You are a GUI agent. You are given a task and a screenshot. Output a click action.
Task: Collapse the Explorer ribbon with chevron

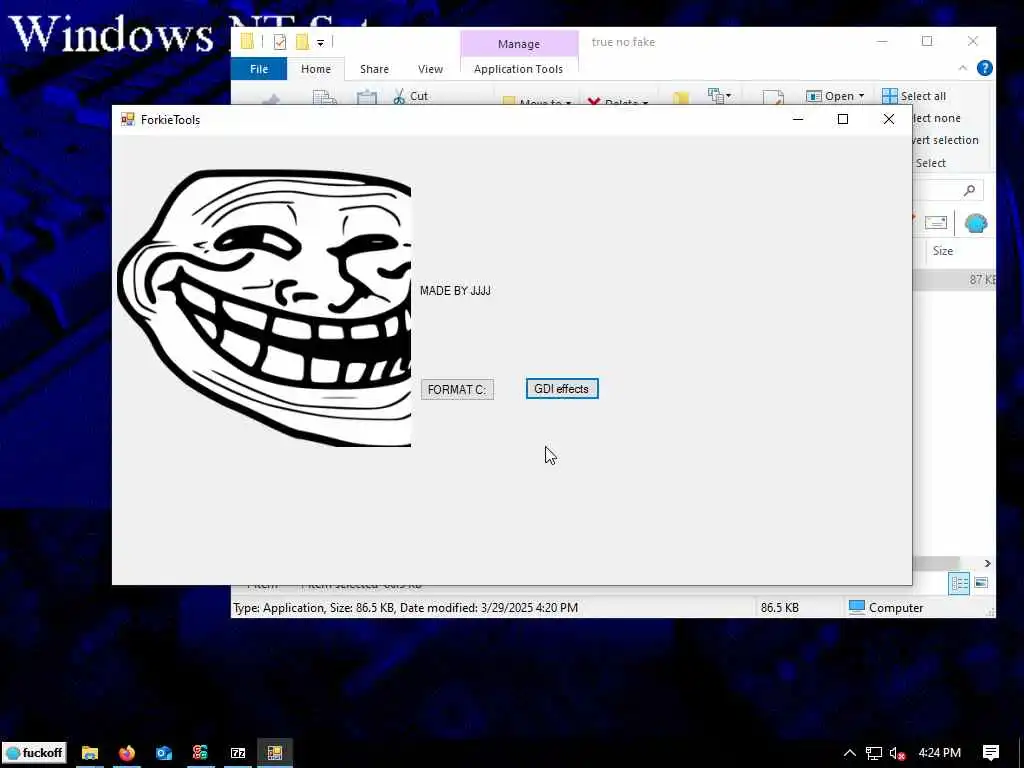coord(963,68)
